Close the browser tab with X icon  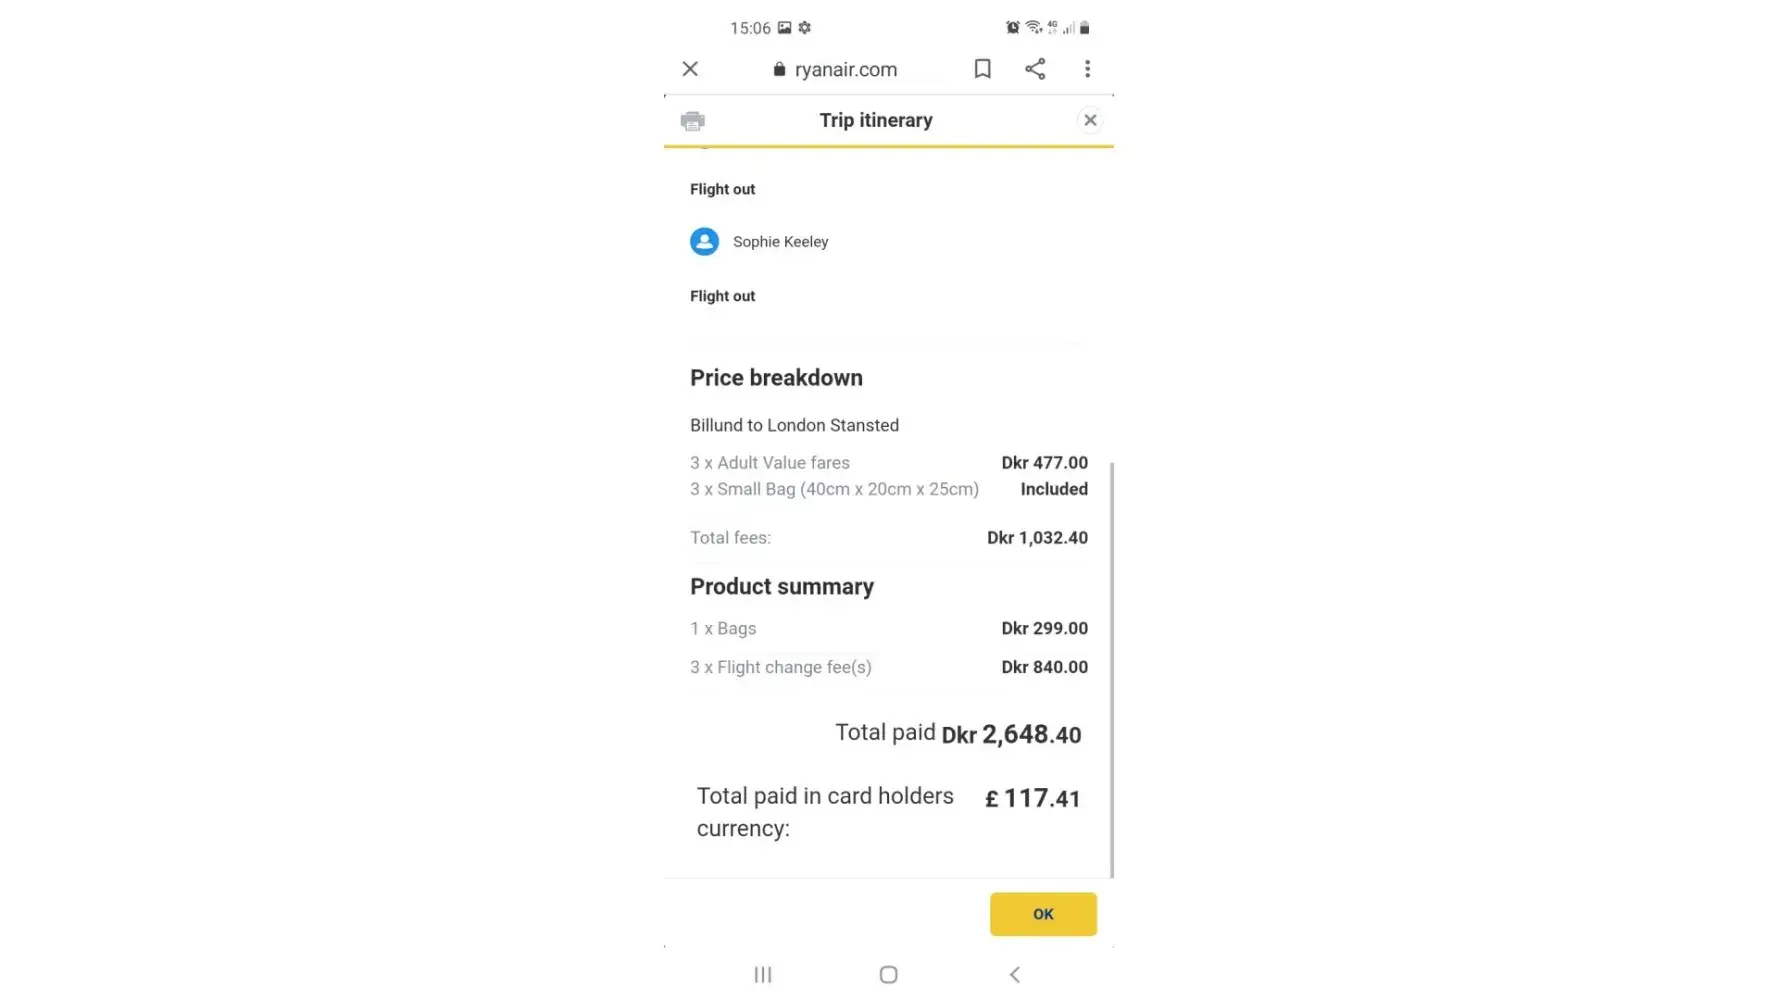tap(690, 69)
